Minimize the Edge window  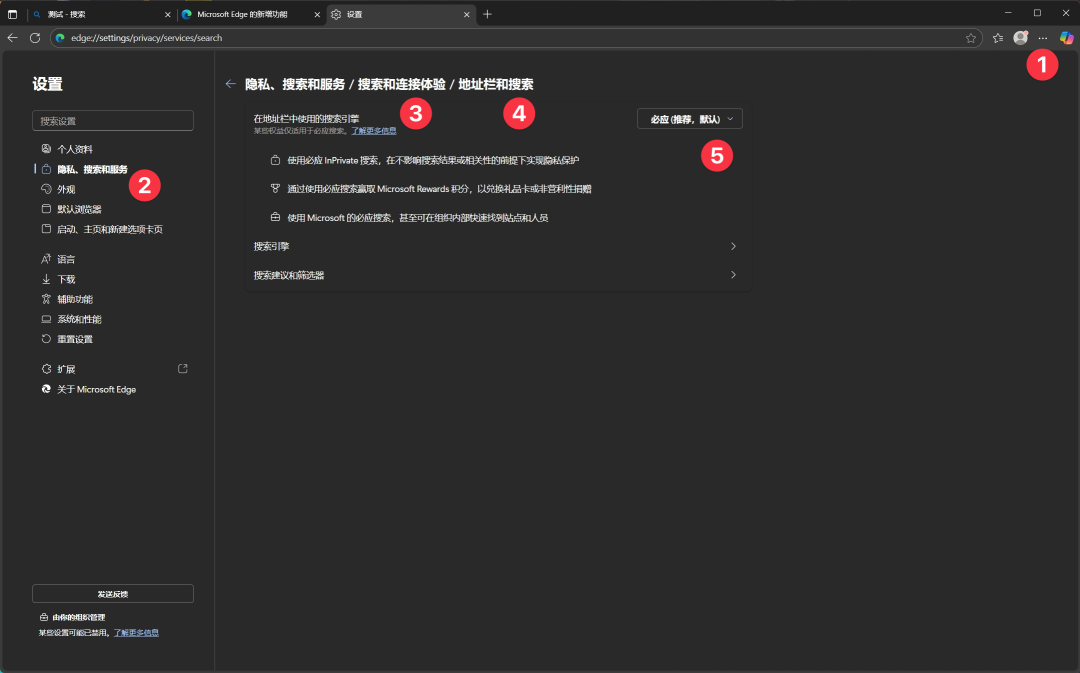click(x=1008, y=13)
